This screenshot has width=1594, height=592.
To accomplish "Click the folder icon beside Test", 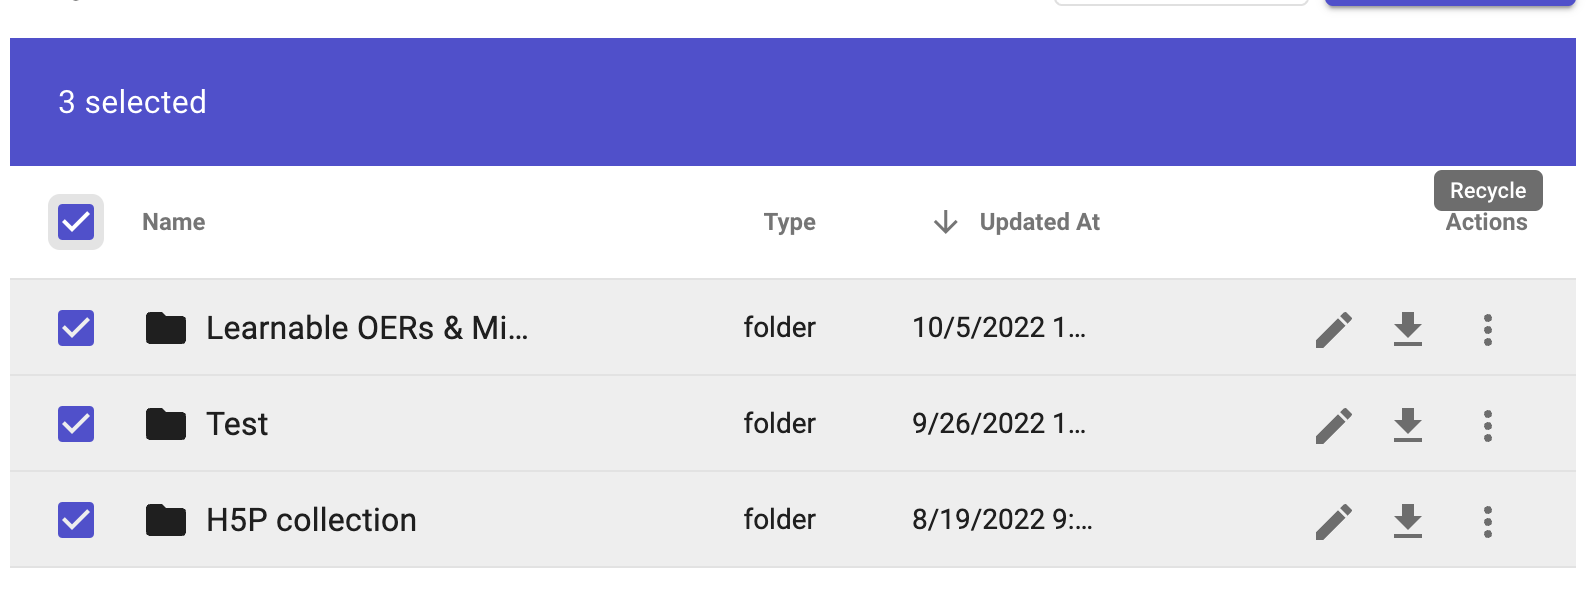I will [165, 423].
